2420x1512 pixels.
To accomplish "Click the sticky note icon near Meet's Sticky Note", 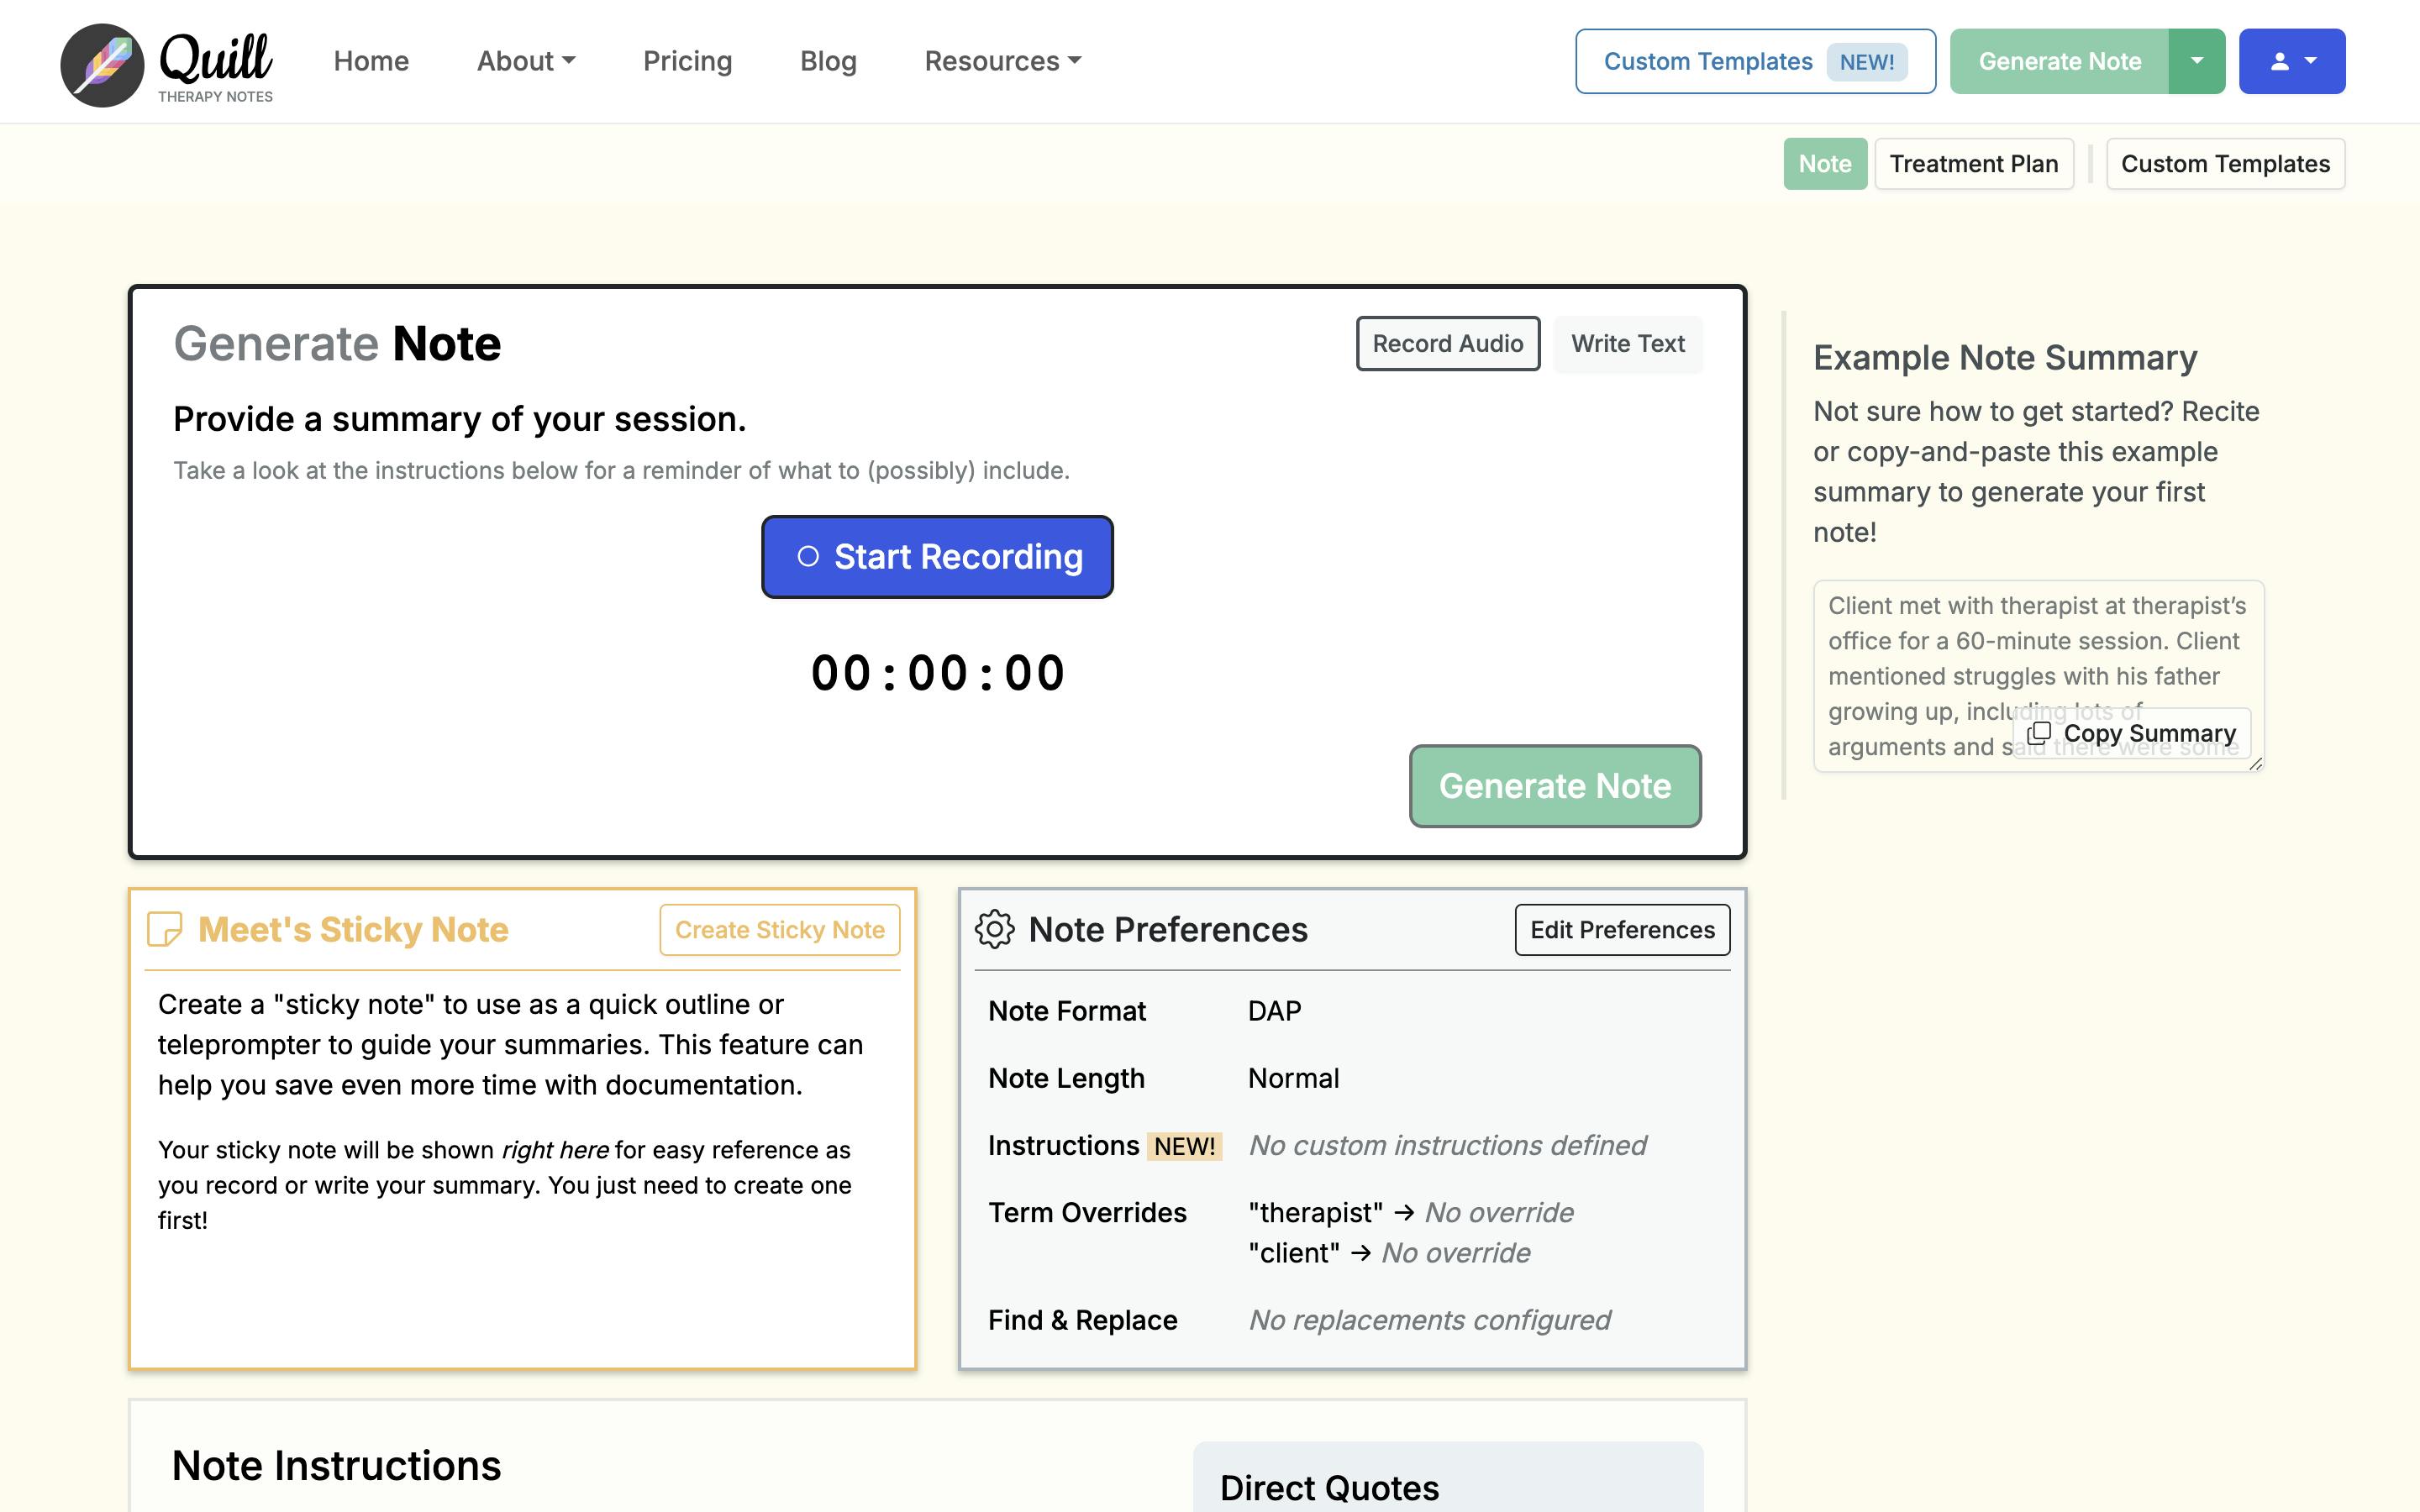I will point(165,929).
